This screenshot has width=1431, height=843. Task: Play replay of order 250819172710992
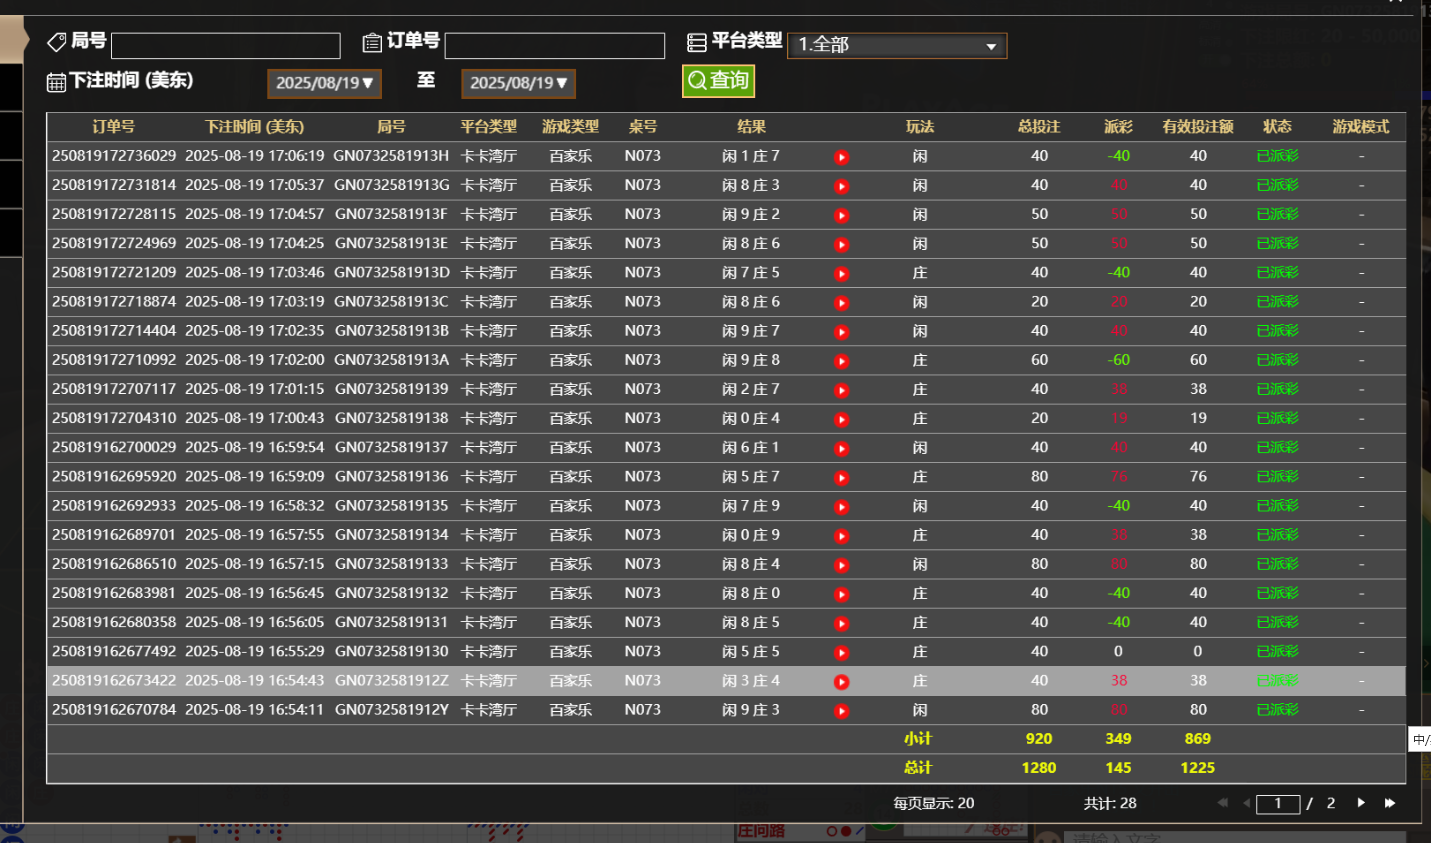tap(842, 361)
